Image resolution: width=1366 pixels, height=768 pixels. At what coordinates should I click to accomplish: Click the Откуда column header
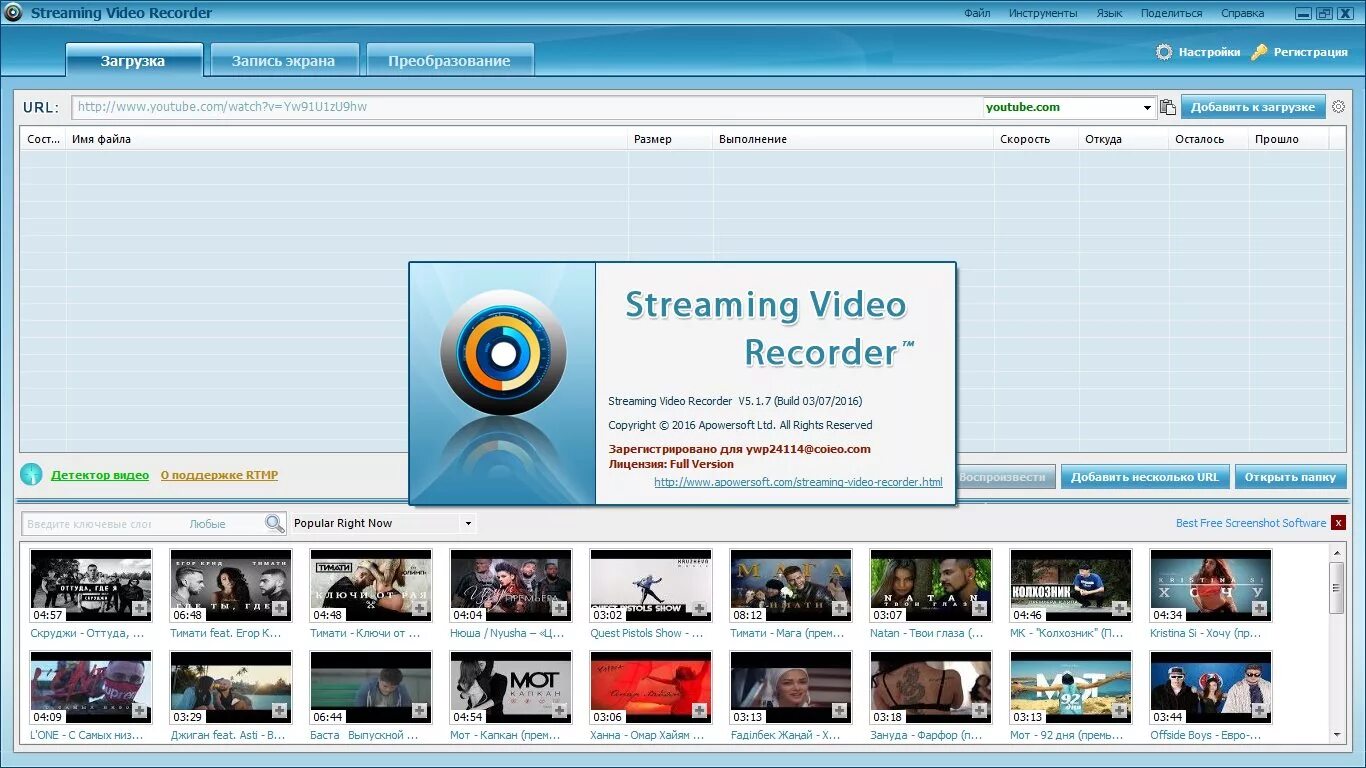[x=1123, y=139]
